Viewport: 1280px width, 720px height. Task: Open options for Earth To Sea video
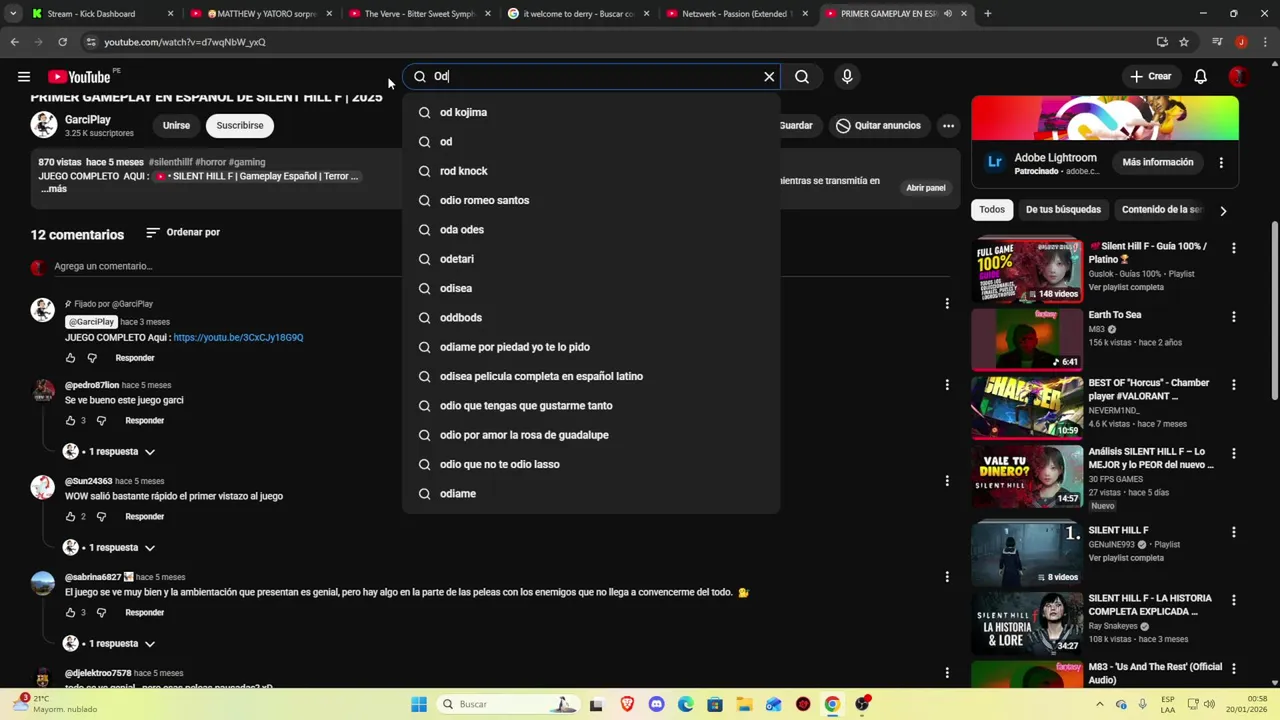[1233, 316]
